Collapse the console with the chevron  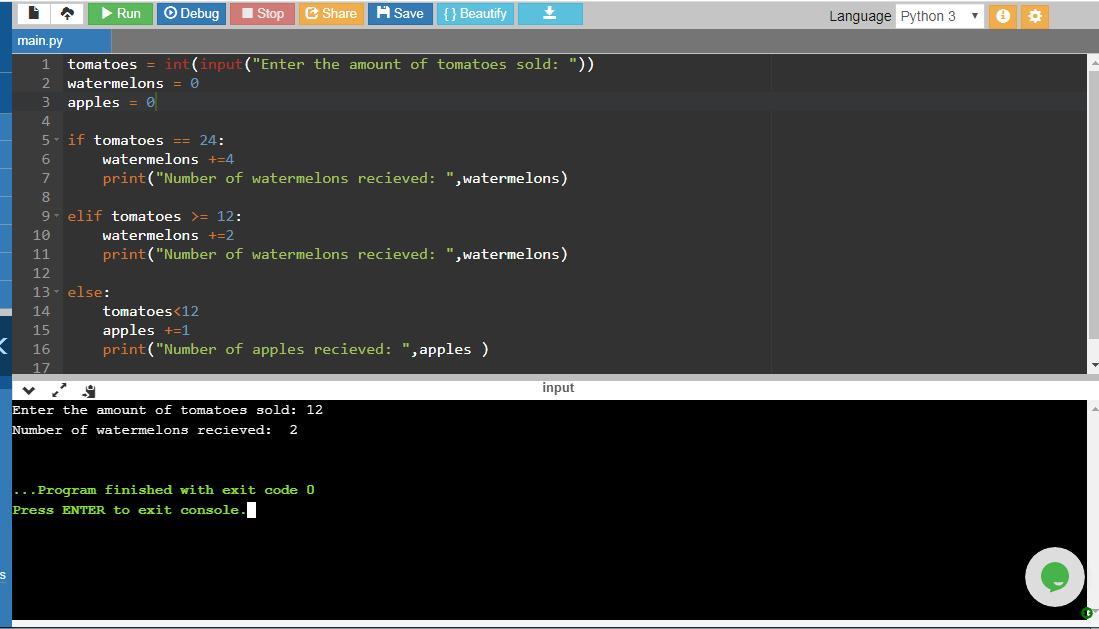pyautogui.click(x=28, y=390)
